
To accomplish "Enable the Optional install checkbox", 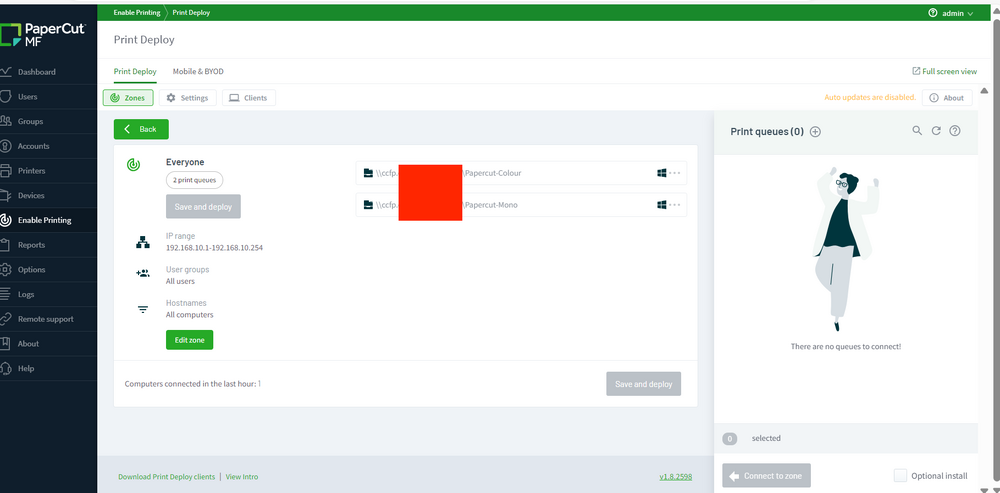I will [900, 476].
